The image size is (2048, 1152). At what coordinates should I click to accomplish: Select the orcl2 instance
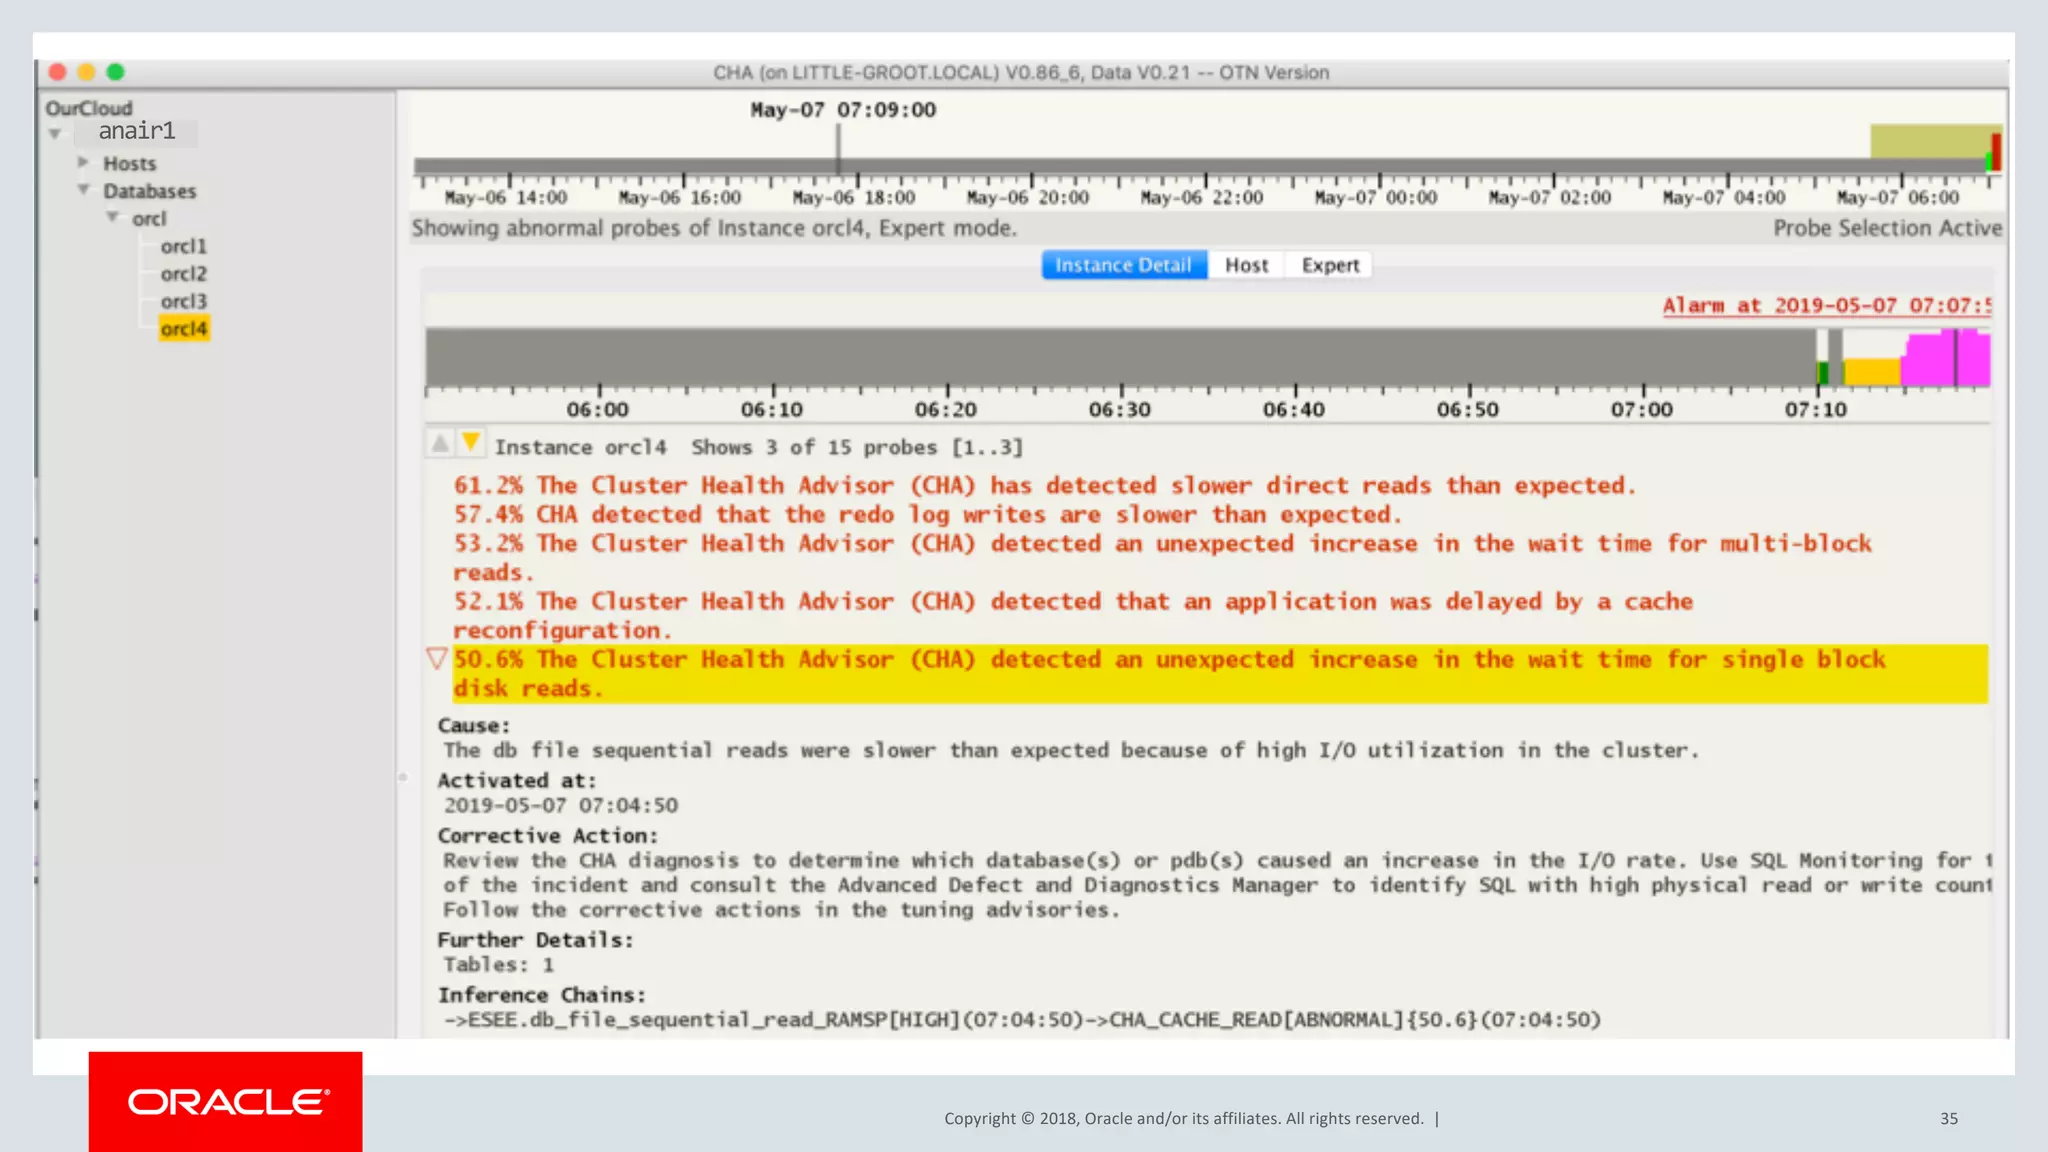click(183, 274)
